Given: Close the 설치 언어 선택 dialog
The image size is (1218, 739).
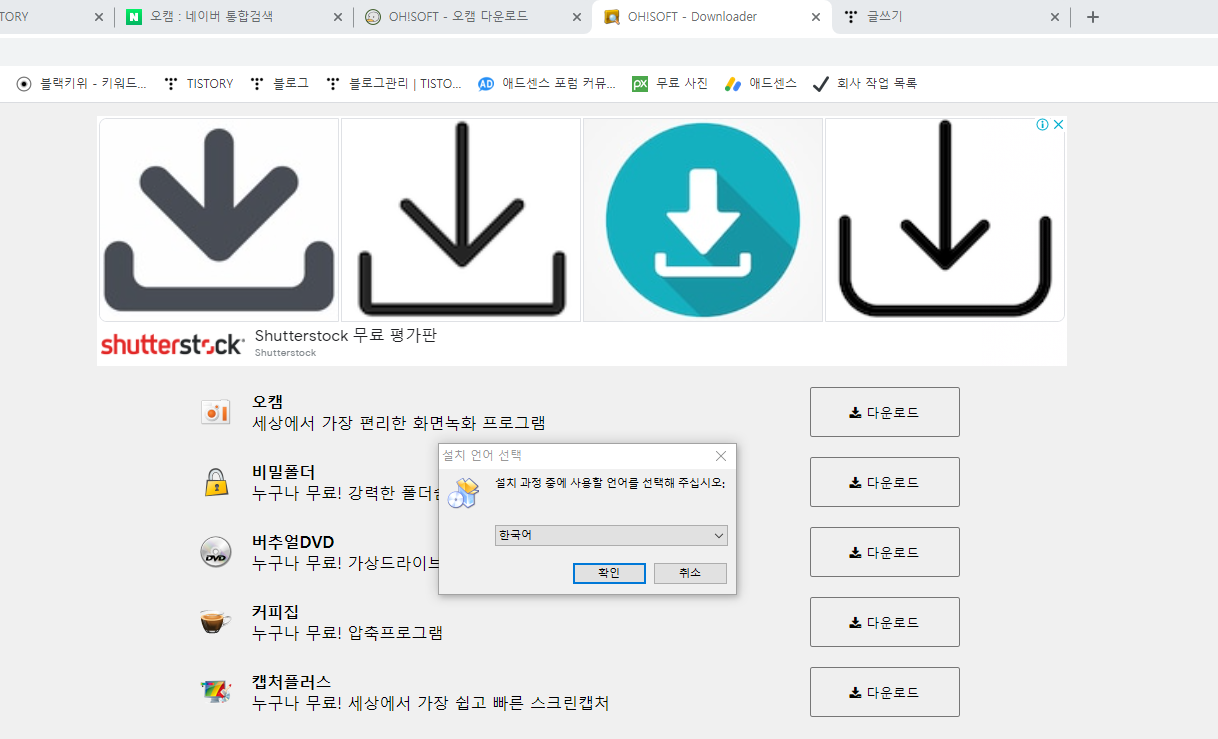Looking at the screenshot, I should [x=721, y=456].
